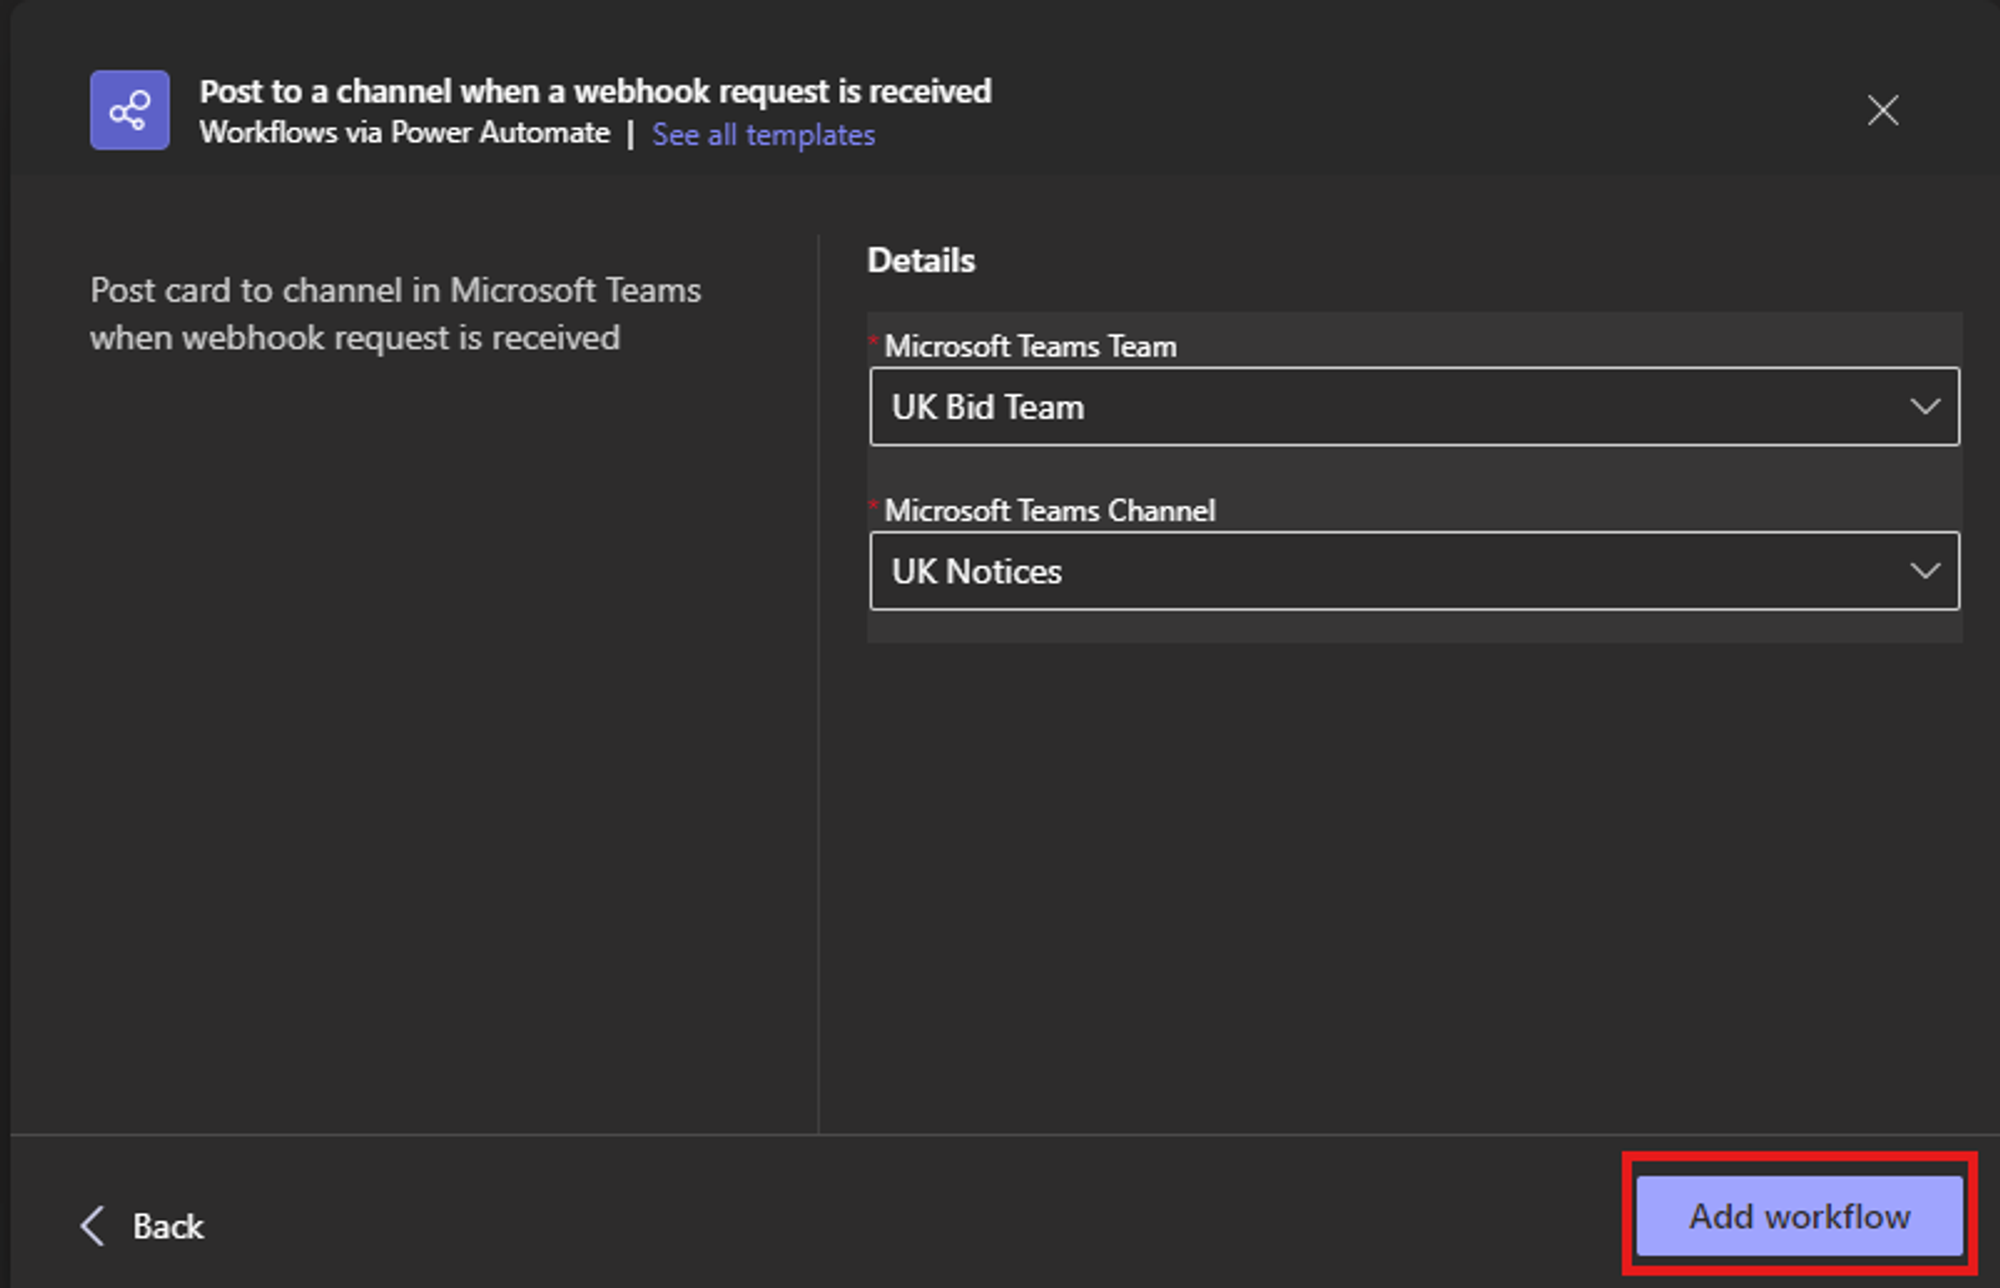The image size is (2000, 1288).
Task: Select the 'UK Notices' value text
Action: (x=976, y=571)
